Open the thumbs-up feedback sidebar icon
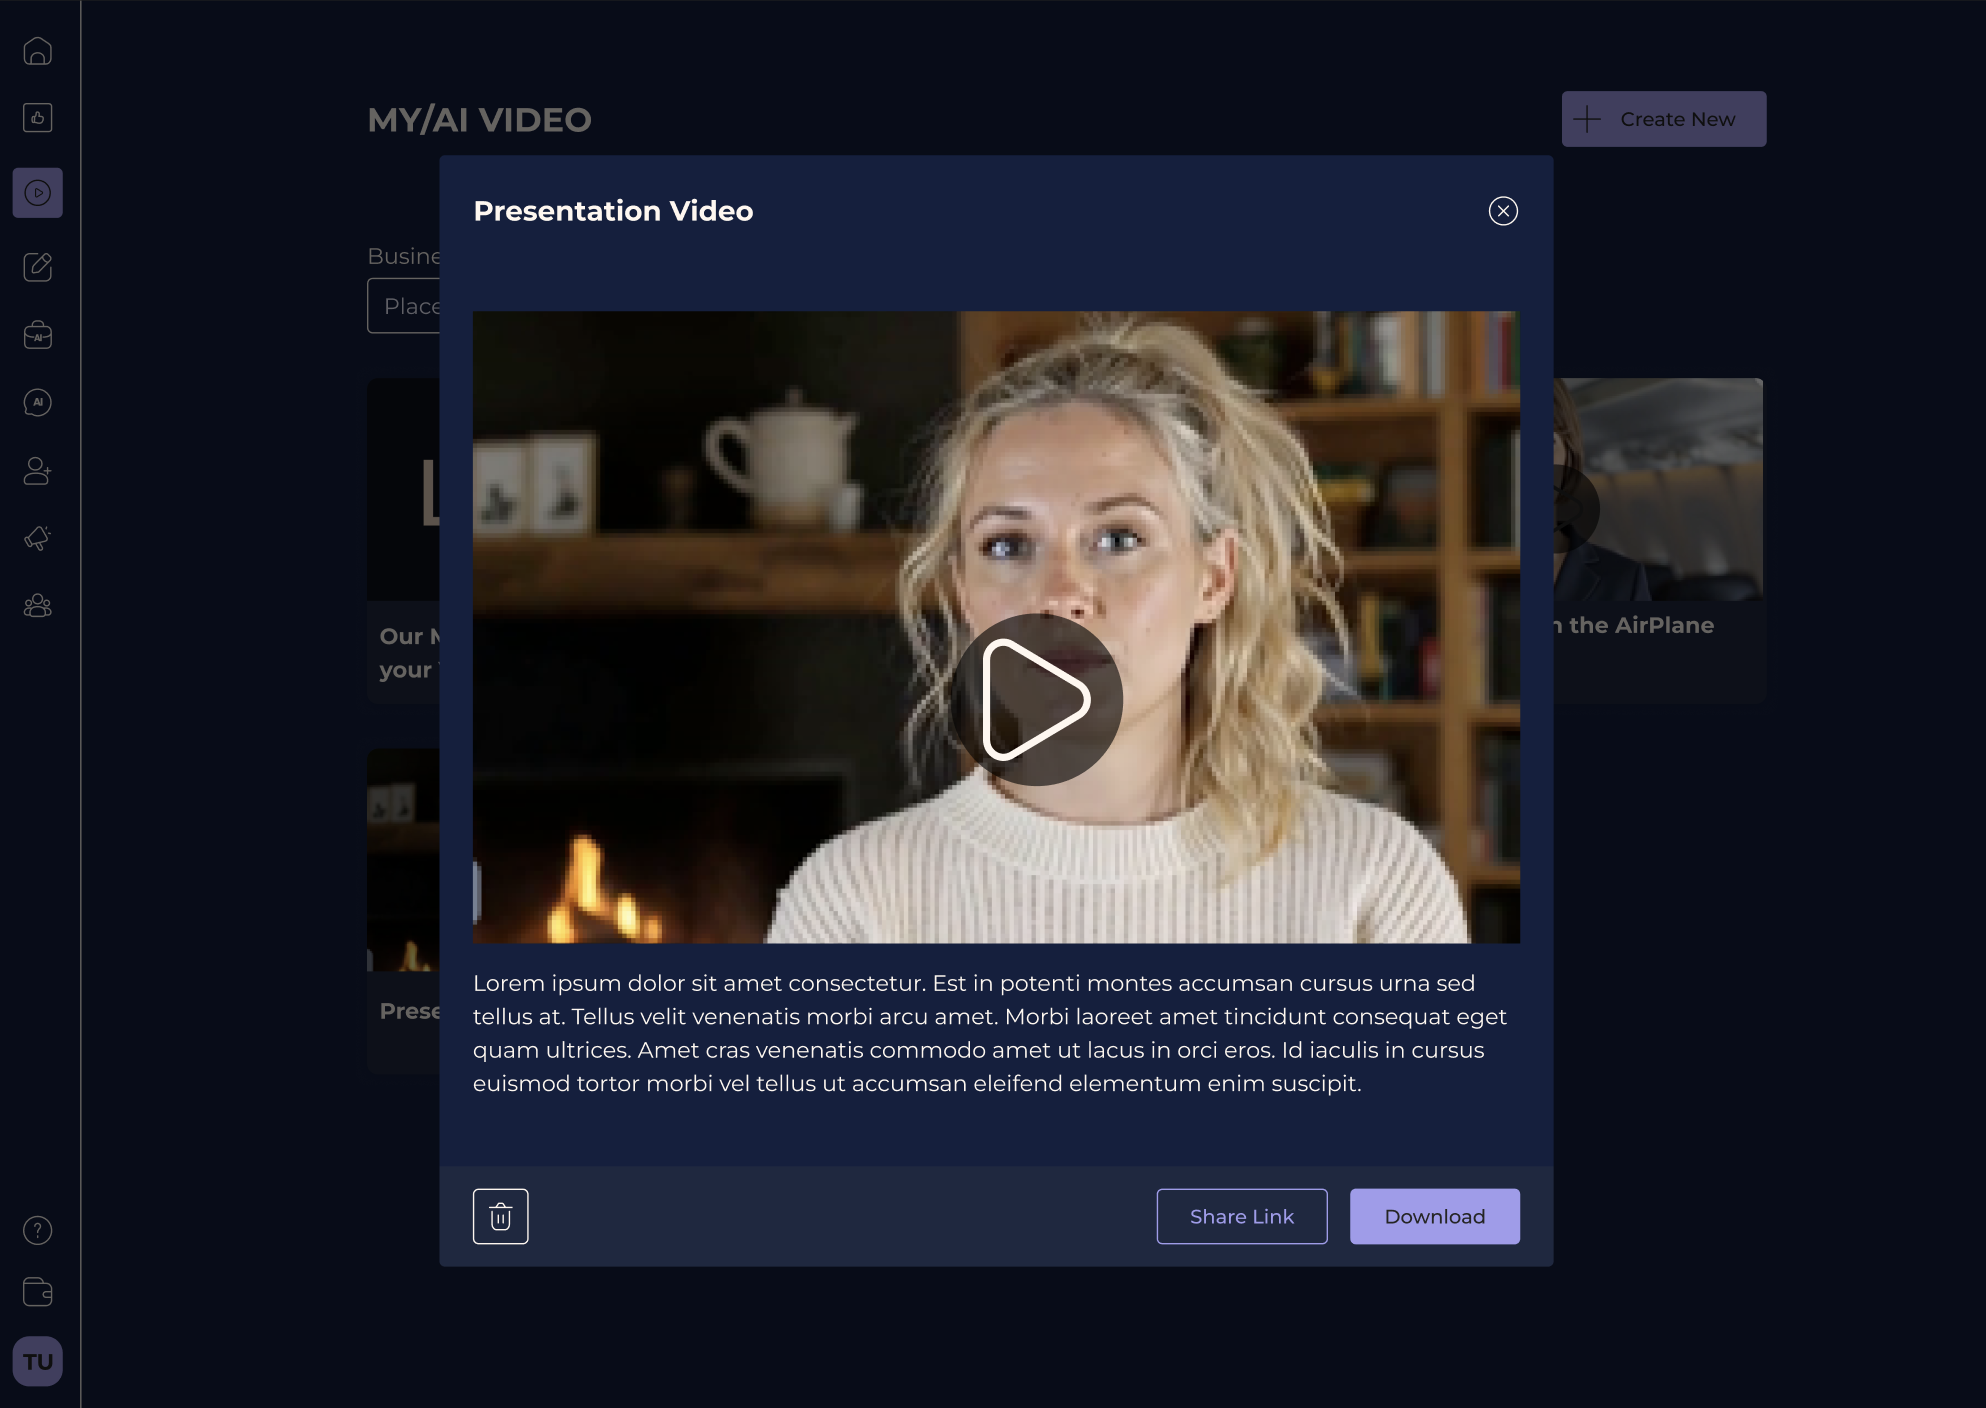This screenshot has height=1408, width=1986. pos(38,118)
